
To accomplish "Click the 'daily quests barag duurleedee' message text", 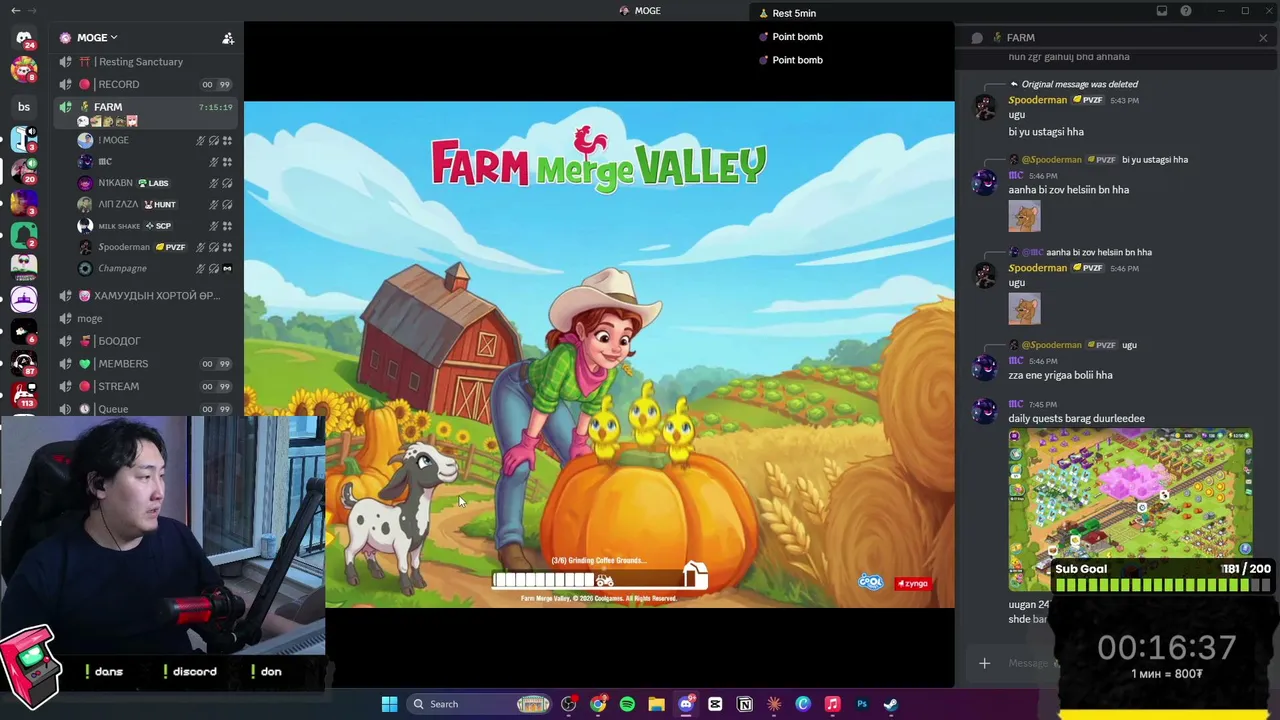I will click(x=1077, y=419).
